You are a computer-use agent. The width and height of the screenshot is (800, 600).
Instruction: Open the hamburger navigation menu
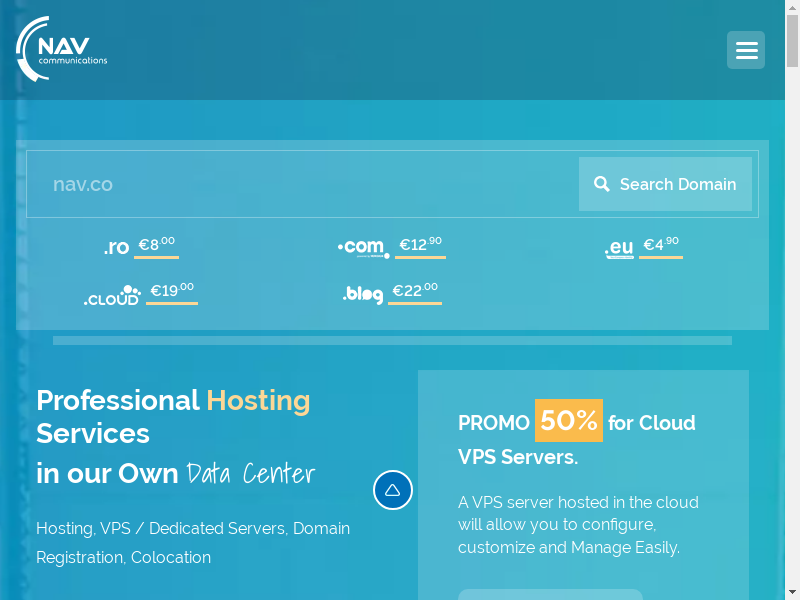(x=745, y=50)
